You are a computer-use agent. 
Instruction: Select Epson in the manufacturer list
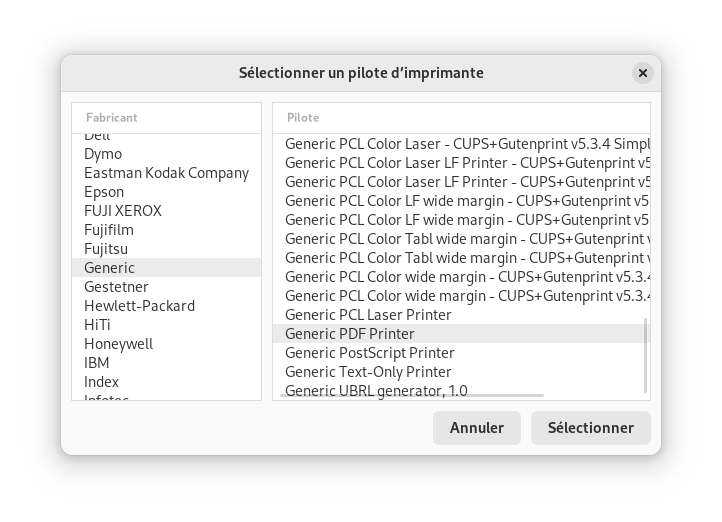pyautogui.click(x=166, y=192)
